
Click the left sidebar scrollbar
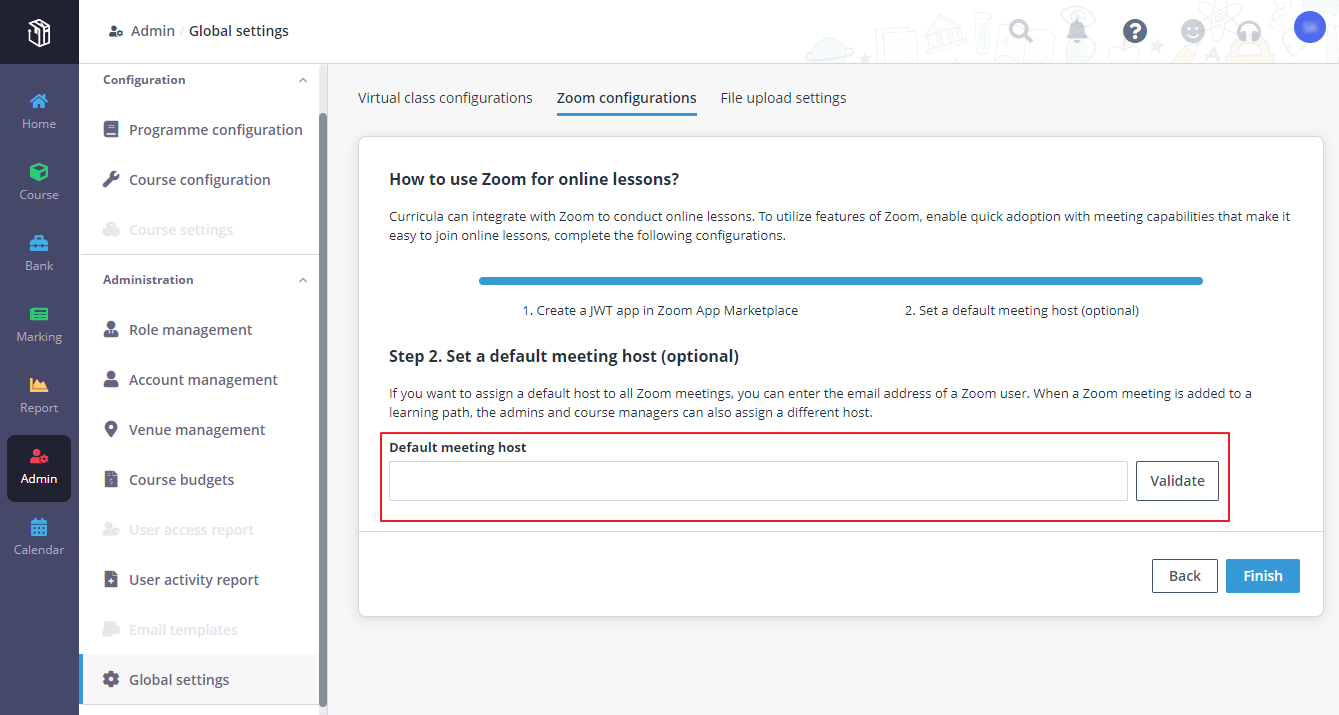(323, 410)
